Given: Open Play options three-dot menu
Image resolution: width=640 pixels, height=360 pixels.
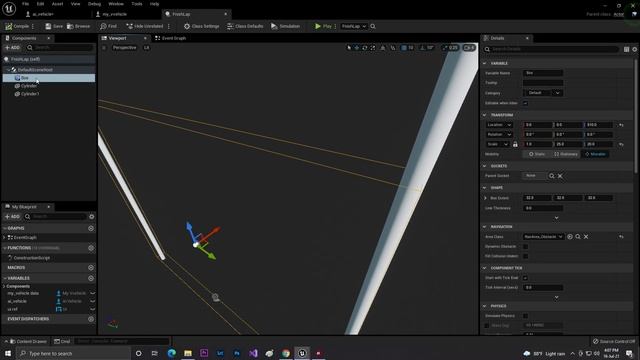Looking at the screenshot, I should coord(335,26).
